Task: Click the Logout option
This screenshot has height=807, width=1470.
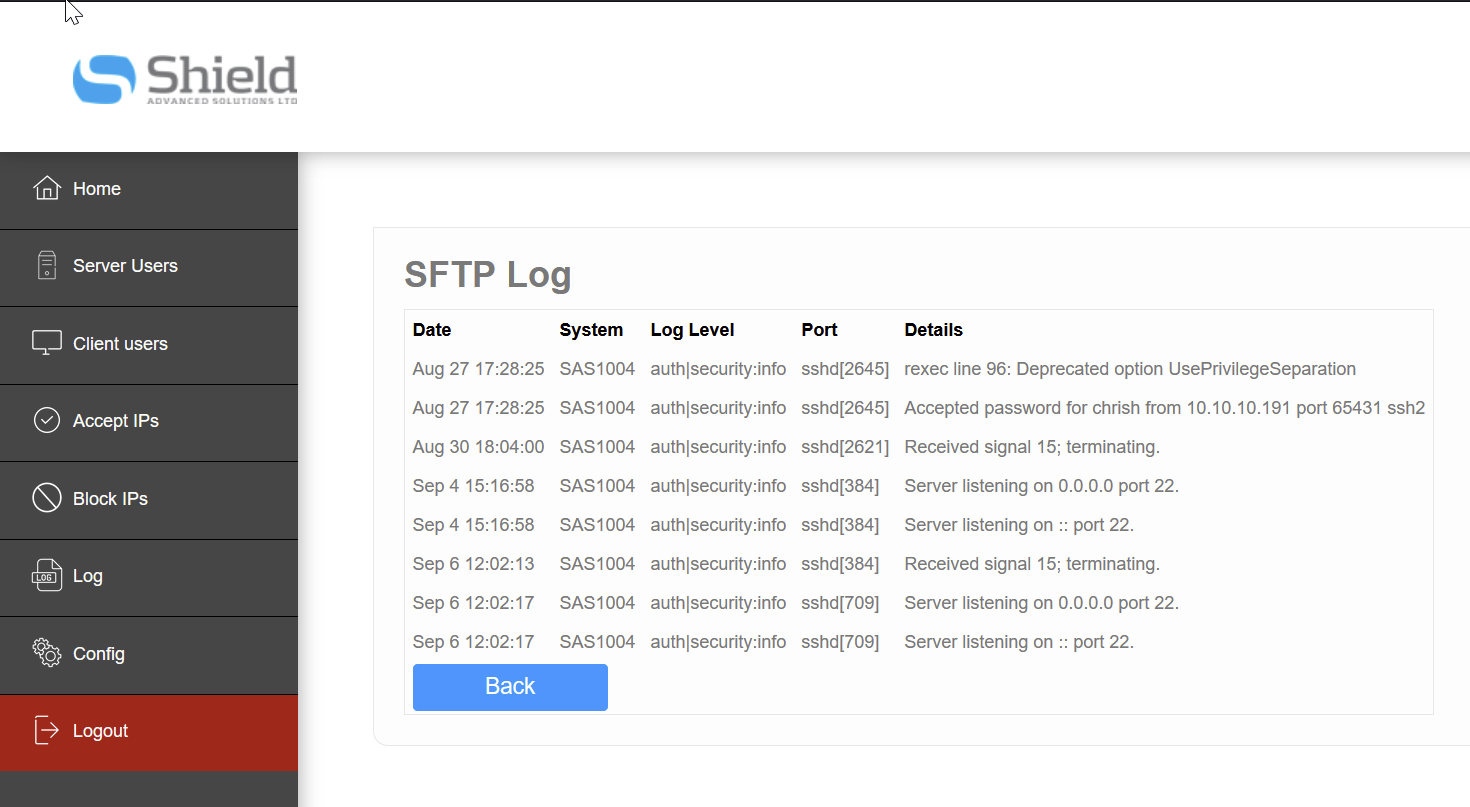Action: (101, 731)
